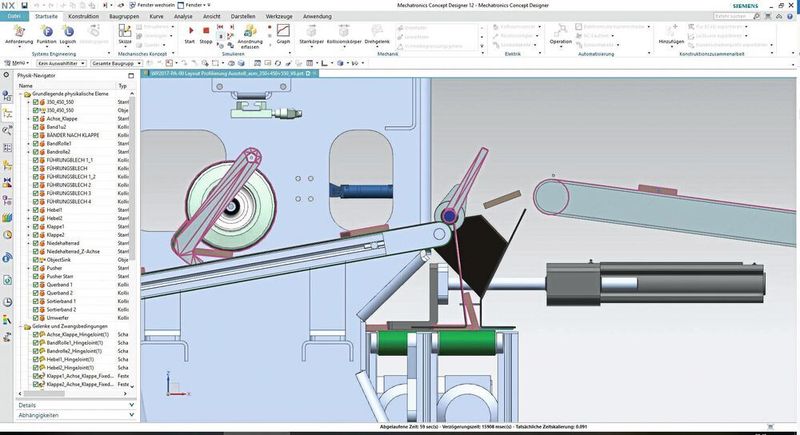The height and width of the screenshot is (435, 800).
Task: Switch to the Konstruktion tab
Action: coord(83,16)
